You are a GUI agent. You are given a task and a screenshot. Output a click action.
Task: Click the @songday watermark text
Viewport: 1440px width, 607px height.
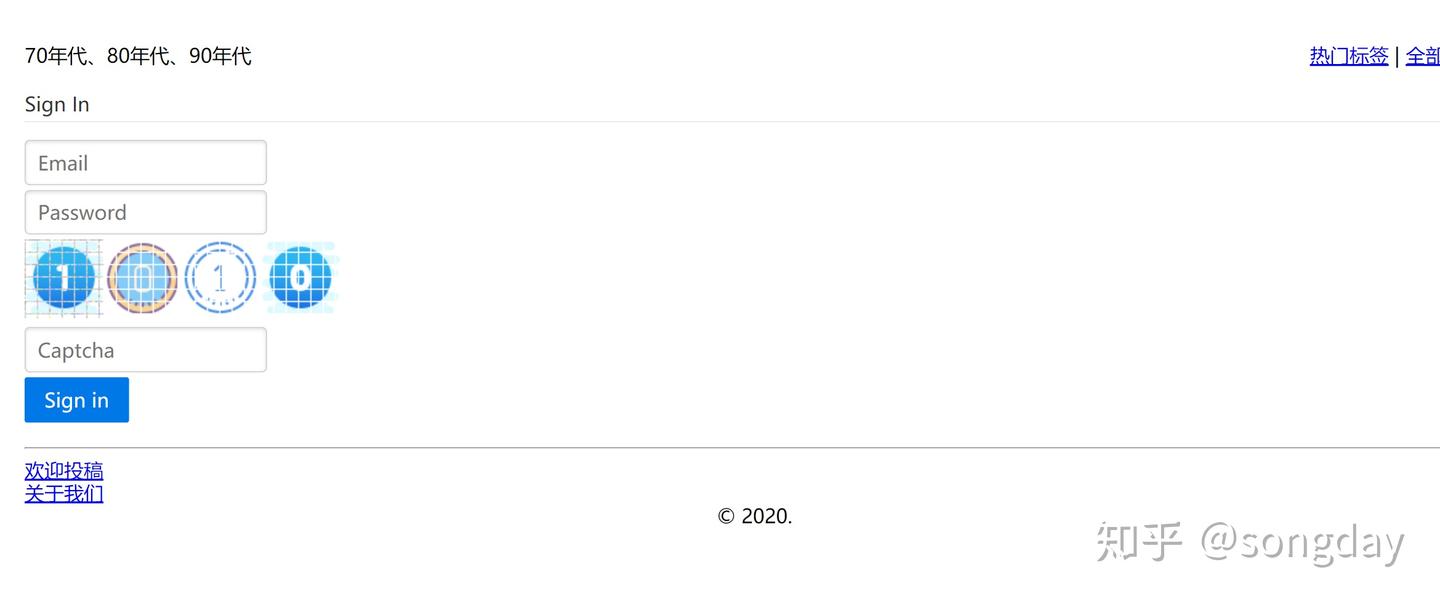tap(1302, 541)
